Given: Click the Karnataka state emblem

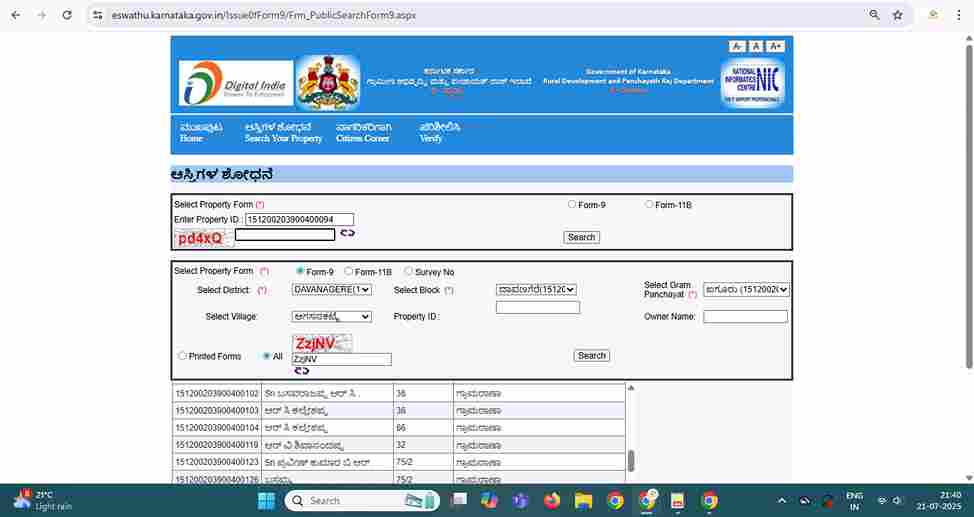Looking at the screenshot, I should 328,83.
